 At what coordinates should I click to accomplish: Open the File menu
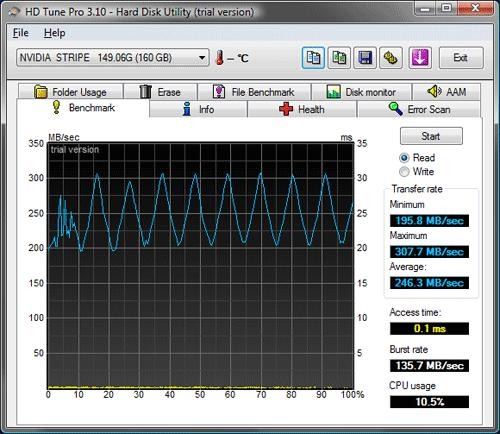coord(21,33)
